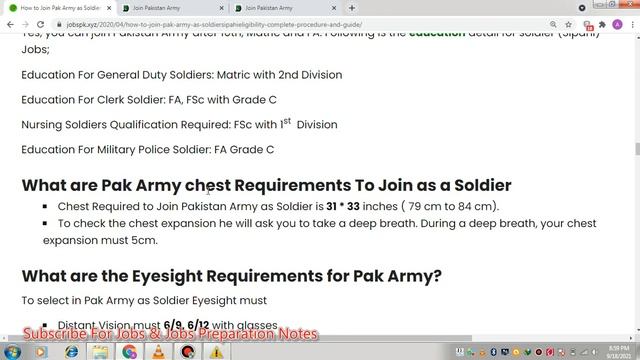Image resolution: width=640 pixels, height=360 pixels.
Task: Open the Extensions puzzle menu
Action: click(602, 24)
